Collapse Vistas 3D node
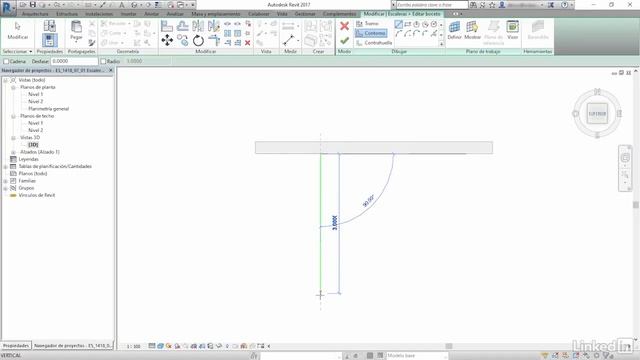640x360 pixels. click(x=13, y=138)
